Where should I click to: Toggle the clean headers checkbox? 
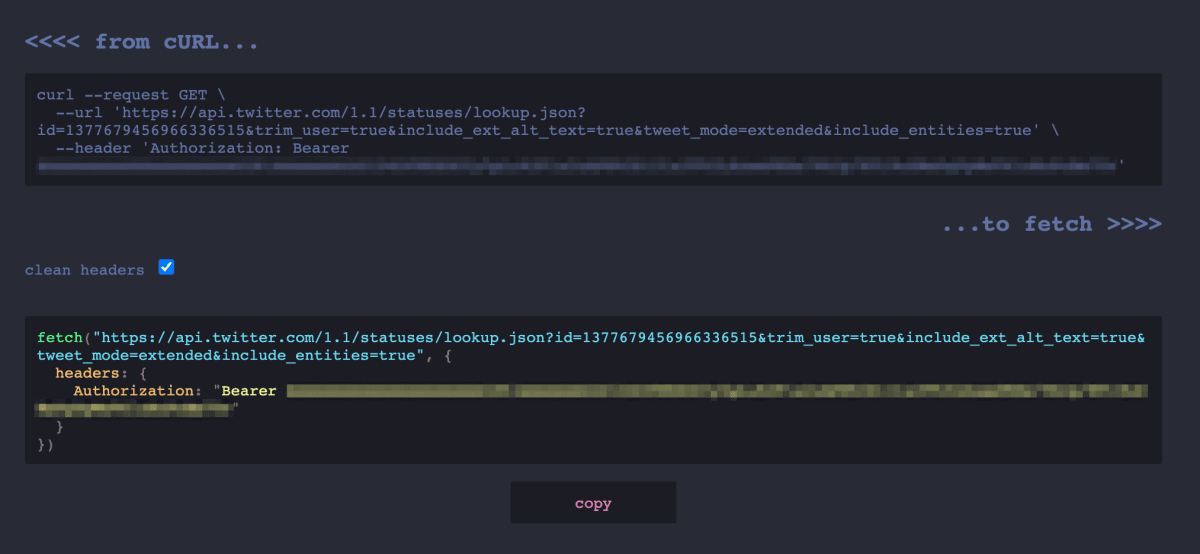click(x=167, y=268)
